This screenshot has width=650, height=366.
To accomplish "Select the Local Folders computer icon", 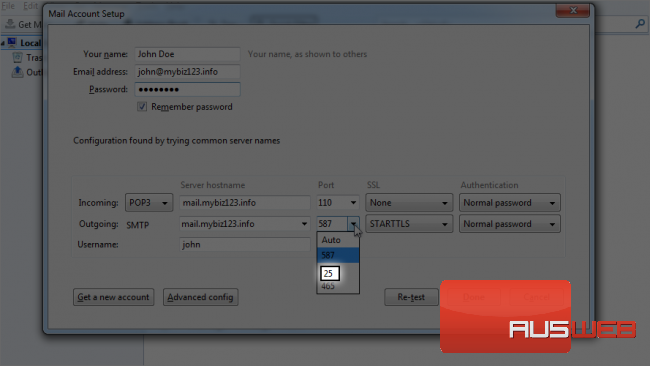I will 12,43.
